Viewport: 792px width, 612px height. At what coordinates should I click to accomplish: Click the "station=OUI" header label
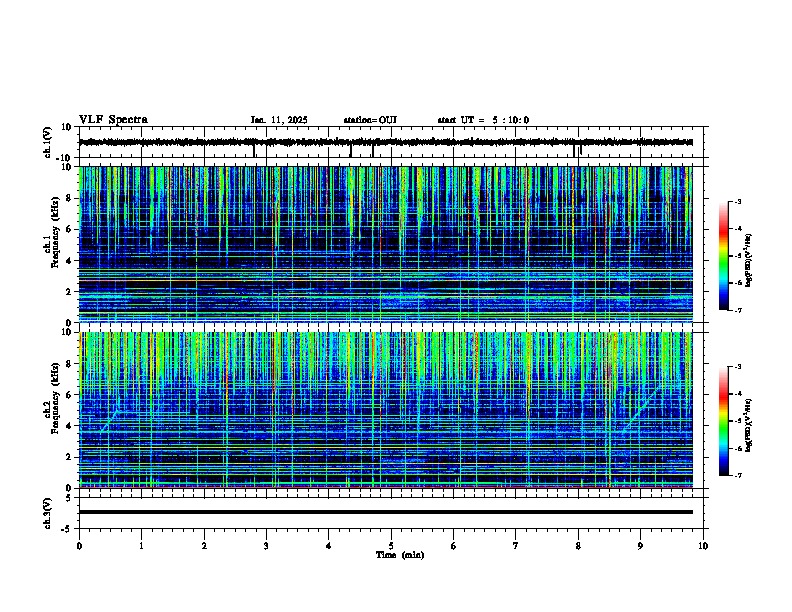pyautogui.click(x=370, y=120)
